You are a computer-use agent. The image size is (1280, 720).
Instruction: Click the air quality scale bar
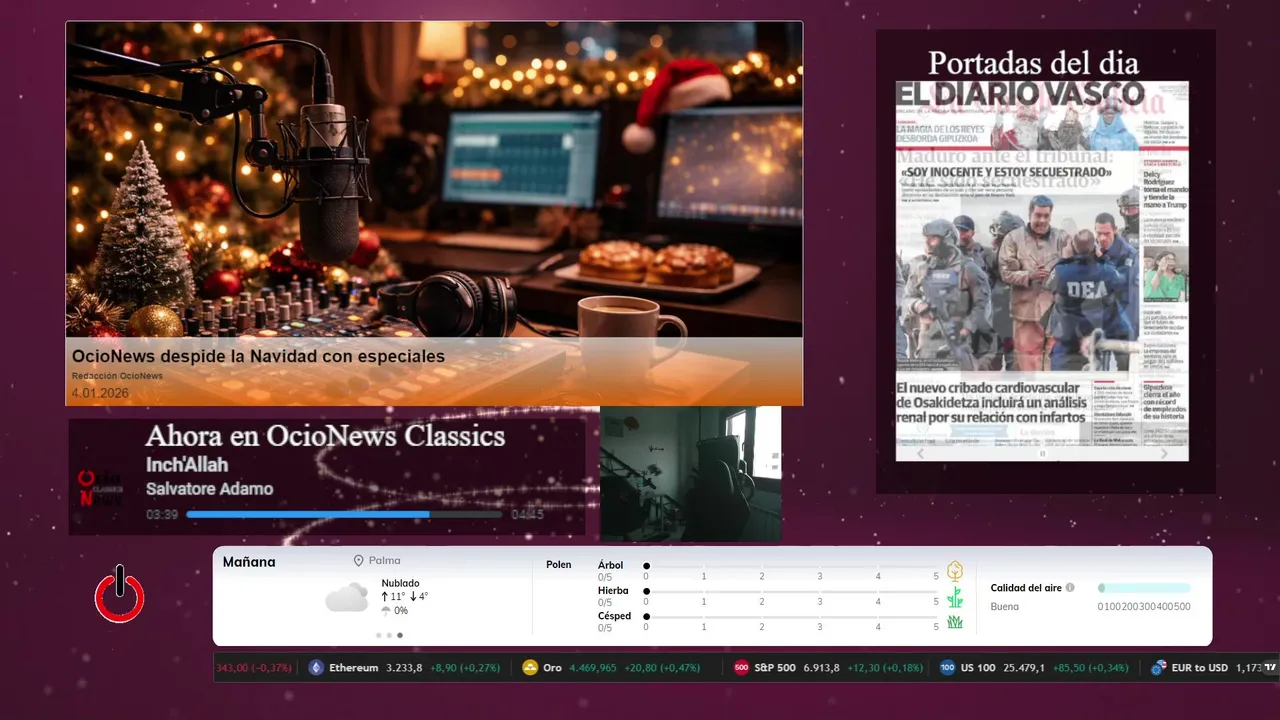pos(1144,588)
